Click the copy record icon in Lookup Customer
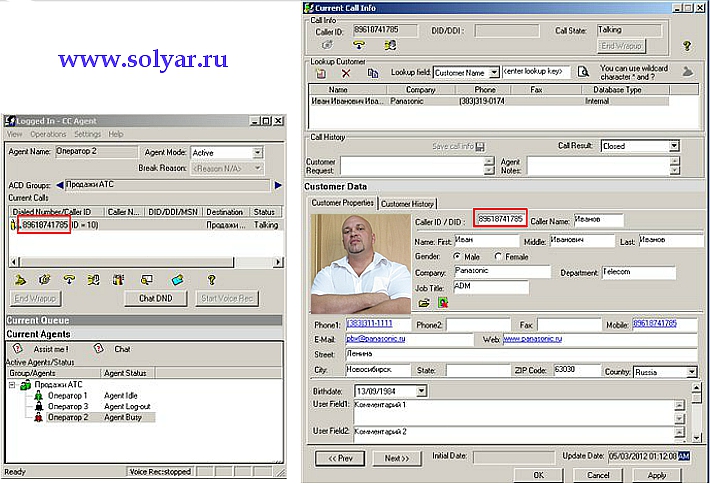The width and height of the screenshot is (710, 486). pyautogui.click(x=373, y=73)
